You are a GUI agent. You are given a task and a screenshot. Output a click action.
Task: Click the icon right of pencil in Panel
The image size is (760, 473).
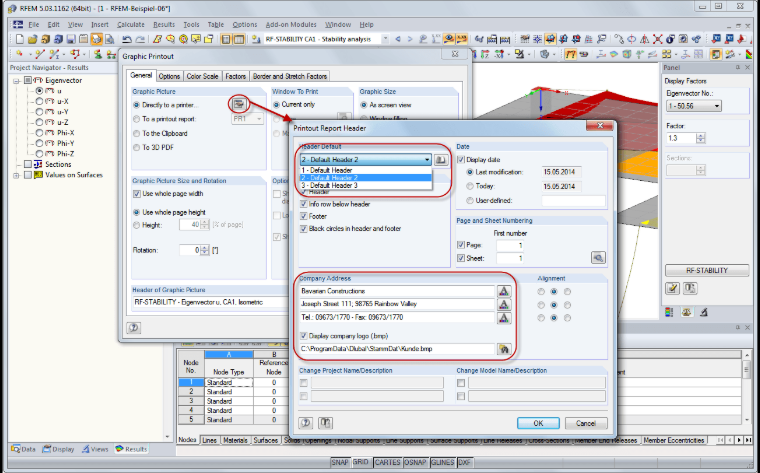pyautogui.click(x=690, y=288)
